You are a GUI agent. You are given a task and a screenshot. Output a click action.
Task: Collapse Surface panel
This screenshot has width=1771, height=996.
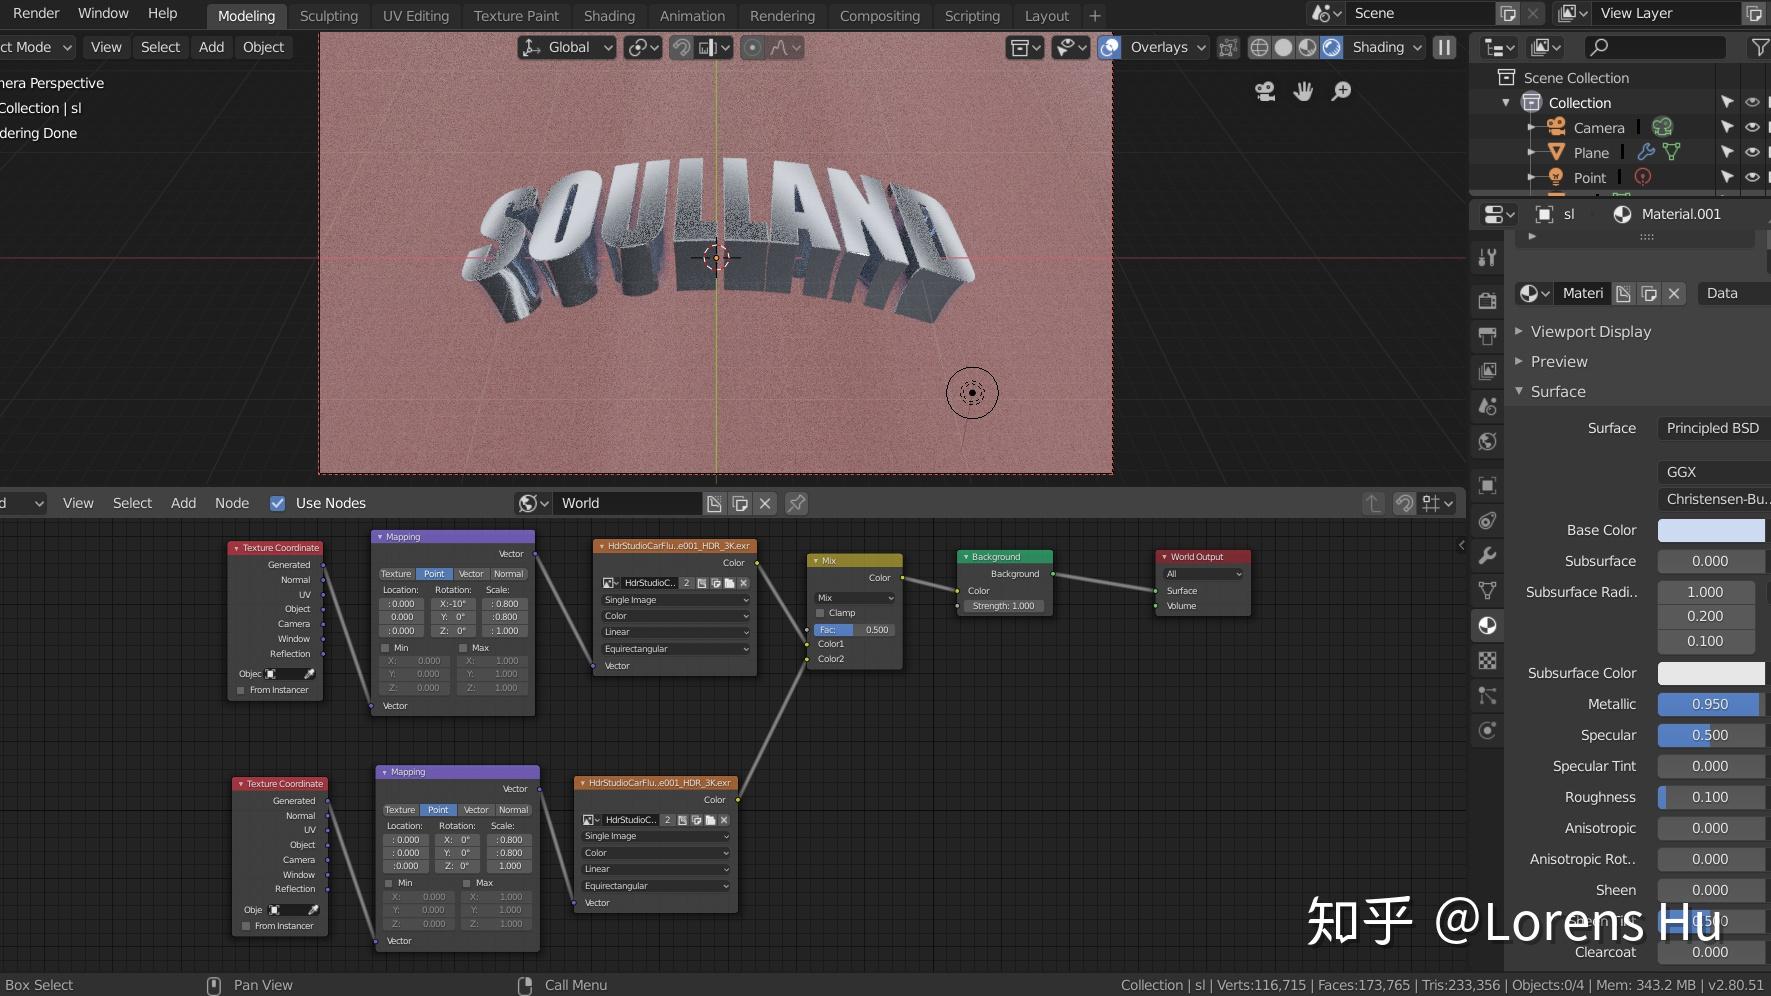pos(1558,392)
